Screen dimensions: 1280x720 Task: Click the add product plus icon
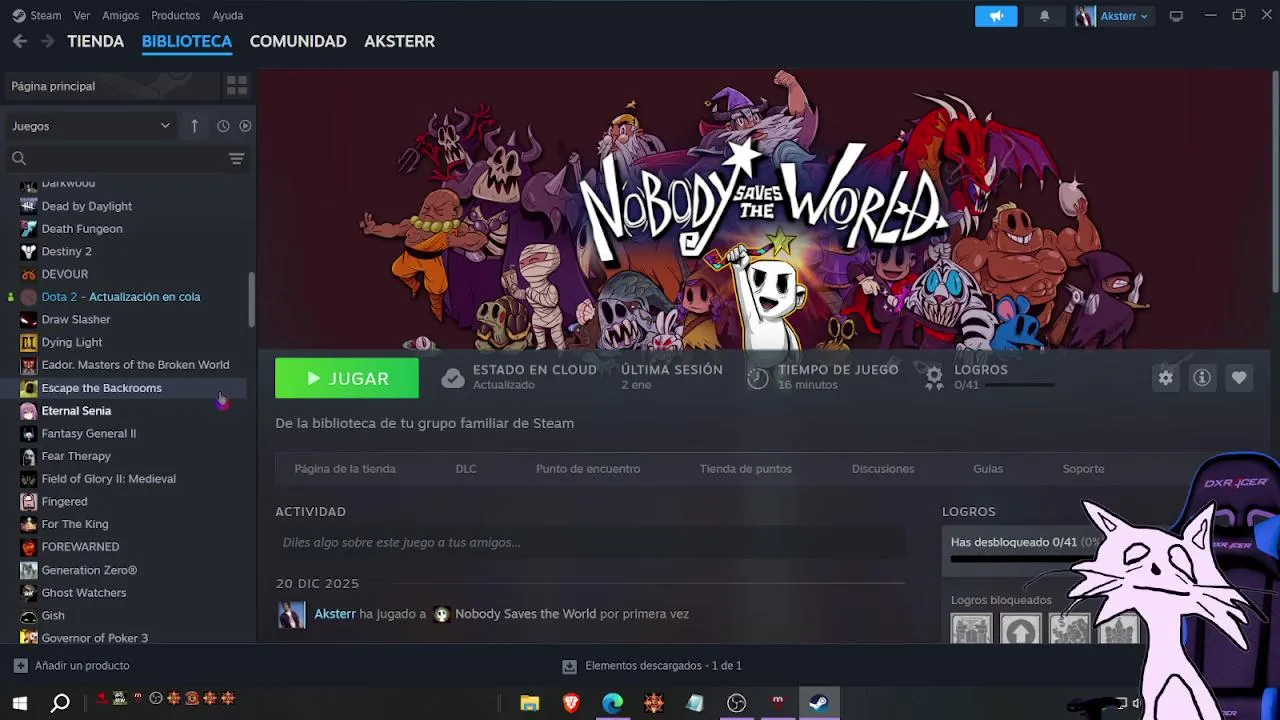tap(20, 666)
